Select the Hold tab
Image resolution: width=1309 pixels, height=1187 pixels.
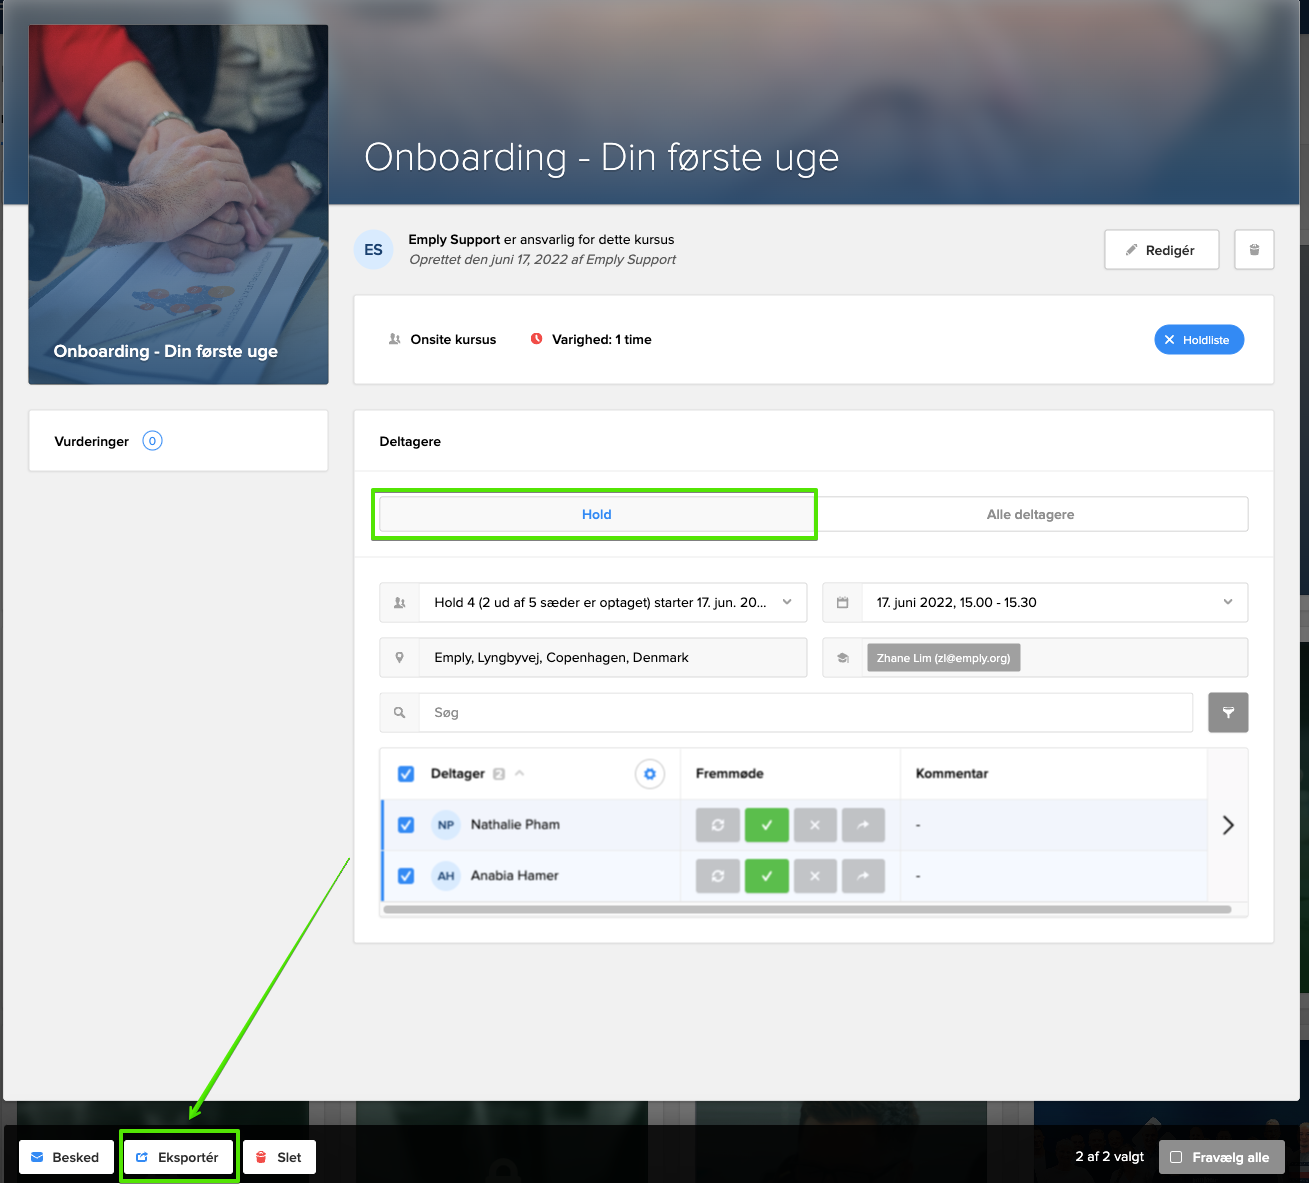click(597, 514)
